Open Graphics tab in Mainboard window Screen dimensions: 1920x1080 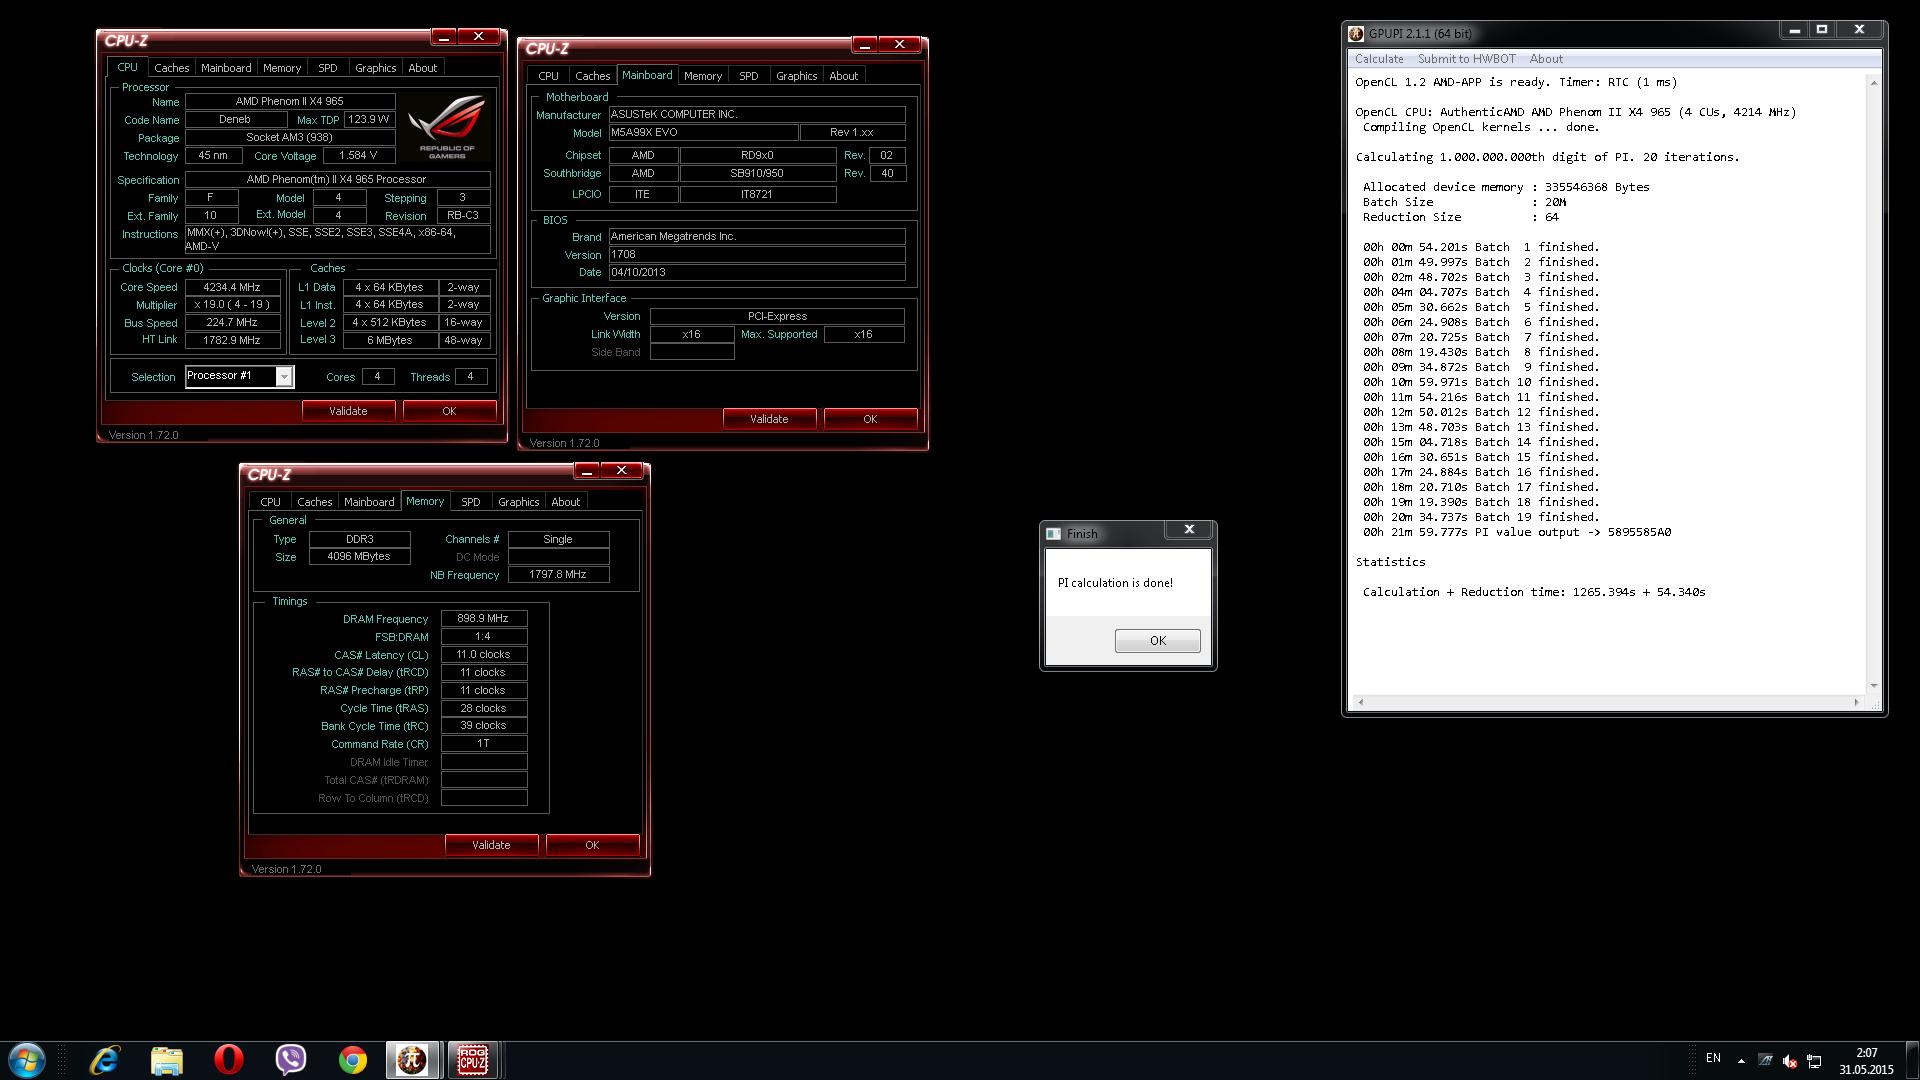pyautogui.click(x=797, y=76)
